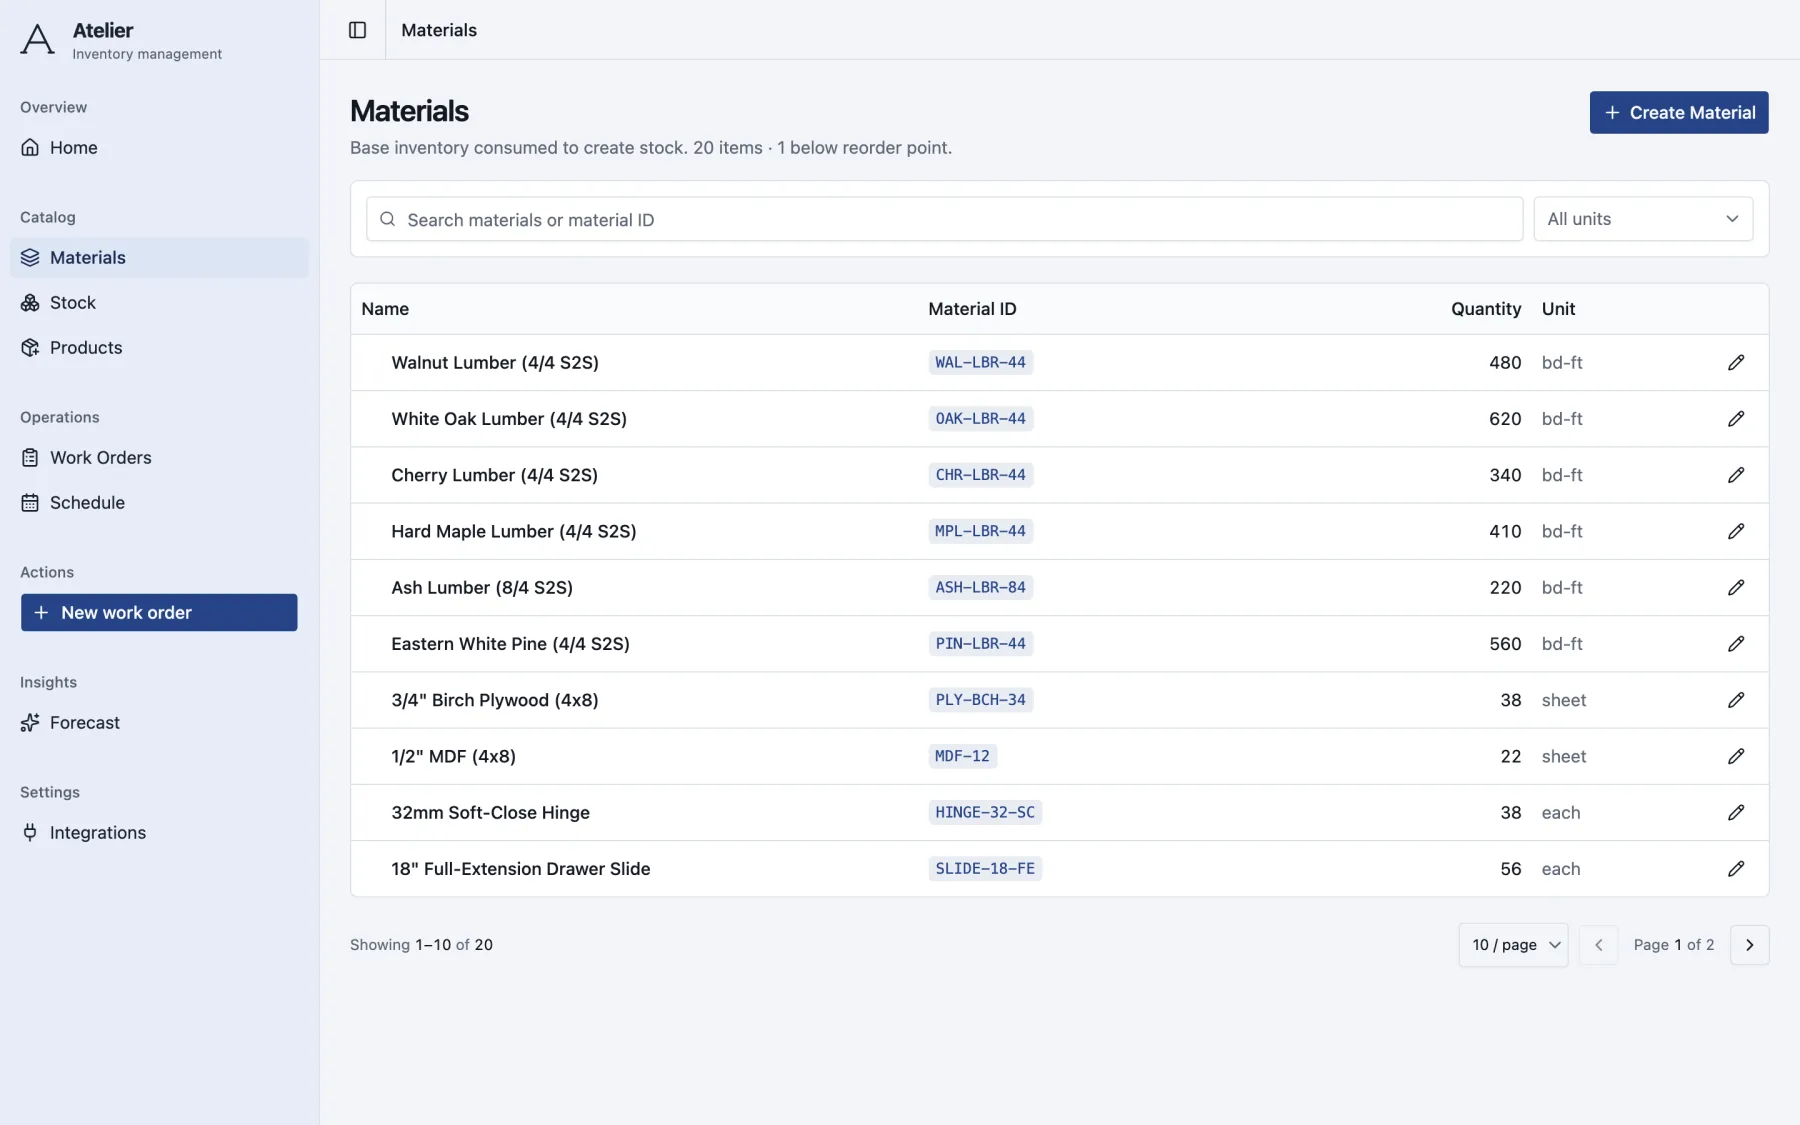Click Materials breadcrumb in top bar

(439, 30)
